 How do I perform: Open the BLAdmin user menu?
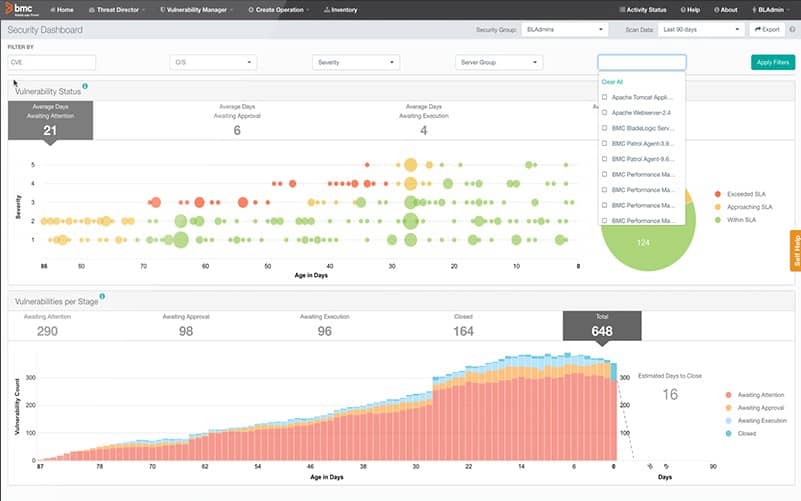771,10
